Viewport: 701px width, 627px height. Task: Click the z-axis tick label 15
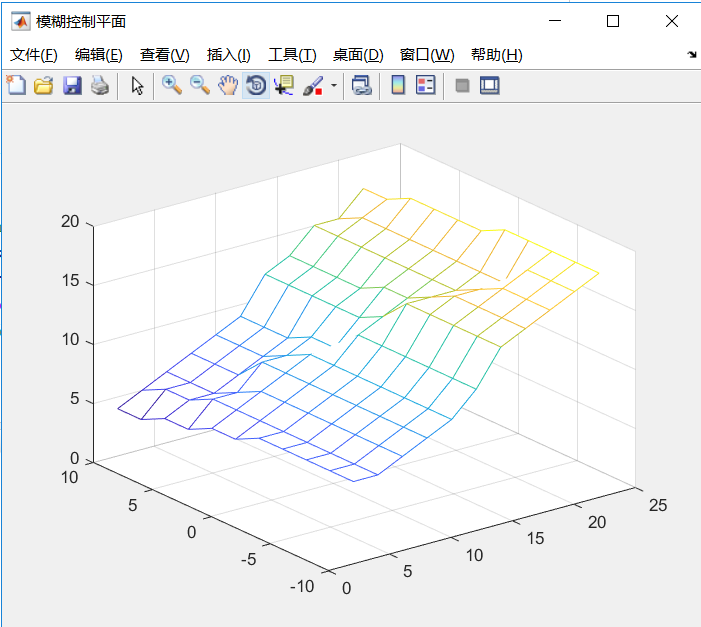pyautogui.click(x=70, y=280)
